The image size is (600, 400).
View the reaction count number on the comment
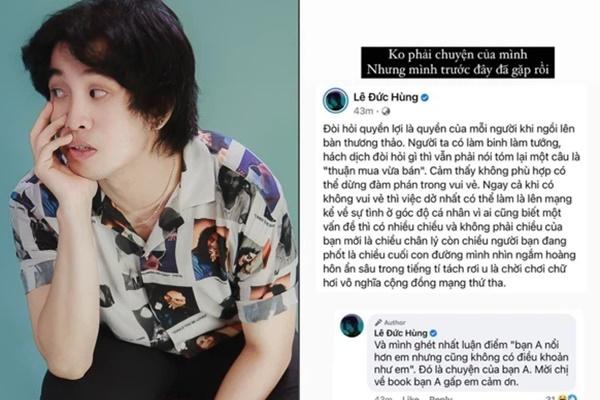551,398
